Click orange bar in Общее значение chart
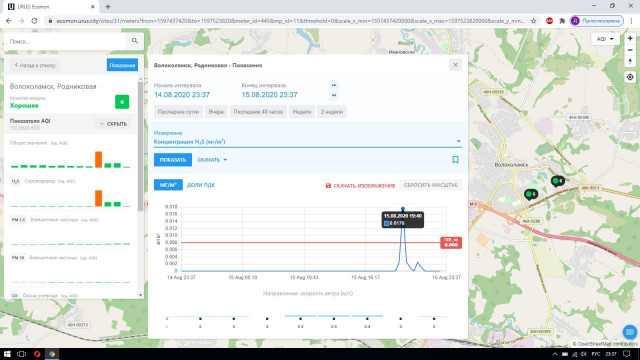This screenshot has width=640, height=360. (98, 160)
